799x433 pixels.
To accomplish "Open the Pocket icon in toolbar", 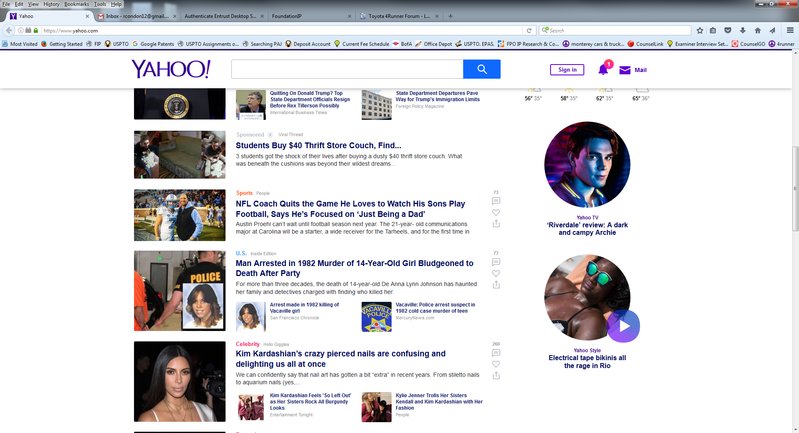I will pyautogui.click(x=728, y=31).
